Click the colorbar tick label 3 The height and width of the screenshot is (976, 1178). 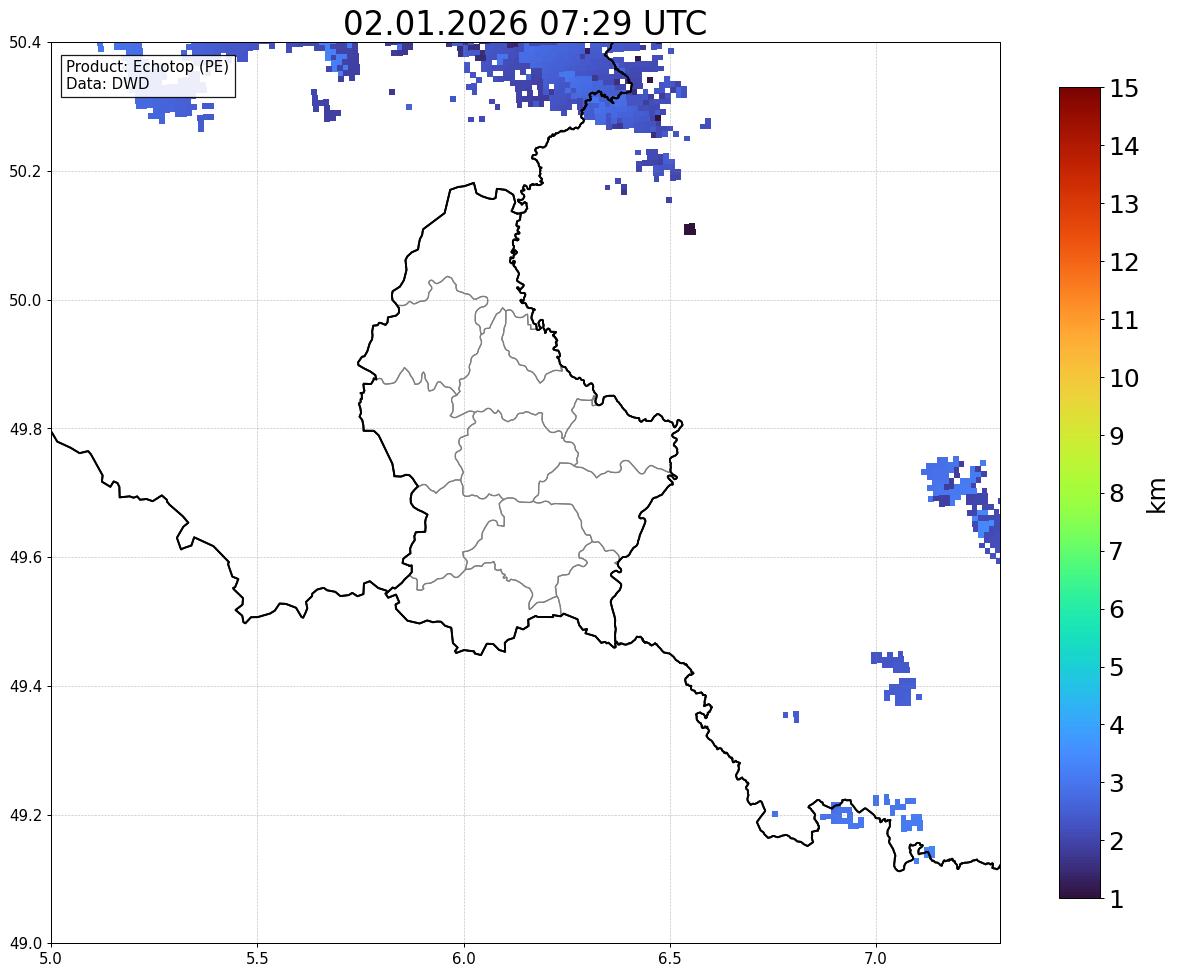click(1117, 782)
